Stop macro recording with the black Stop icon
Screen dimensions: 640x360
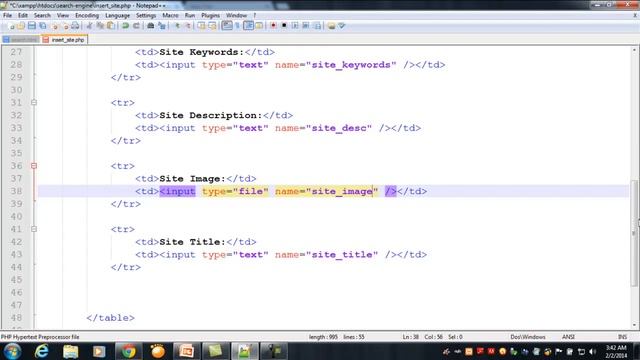click(284, 26)
